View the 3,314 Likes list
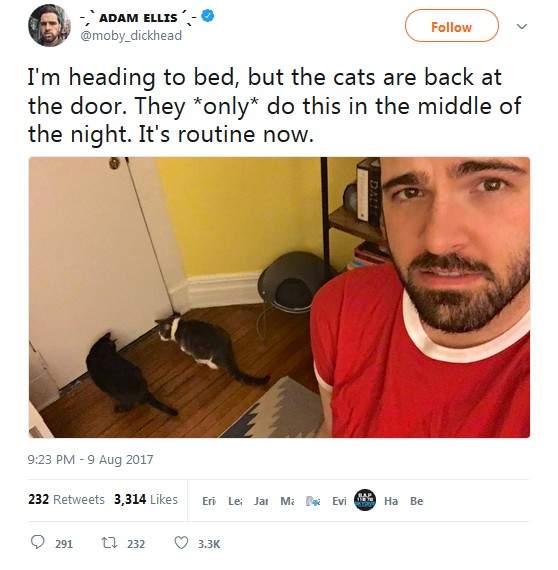This screenshot has height=570, width=558. [x=146, y=499]
